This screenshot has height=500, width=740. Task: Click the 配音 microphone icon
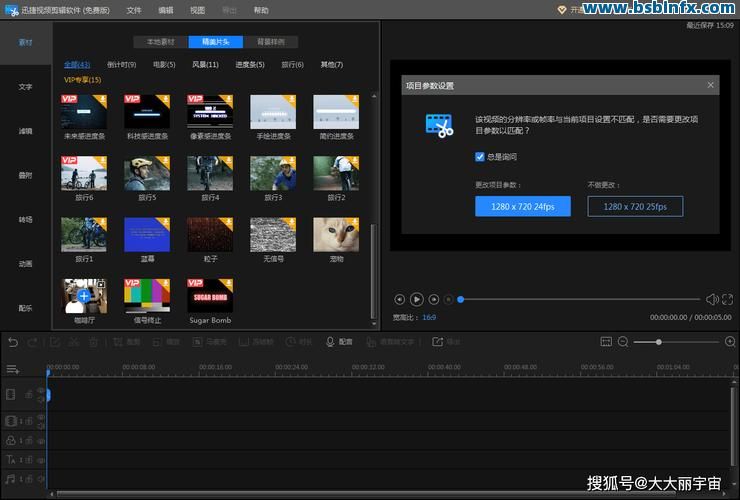(x=331, y=342)
